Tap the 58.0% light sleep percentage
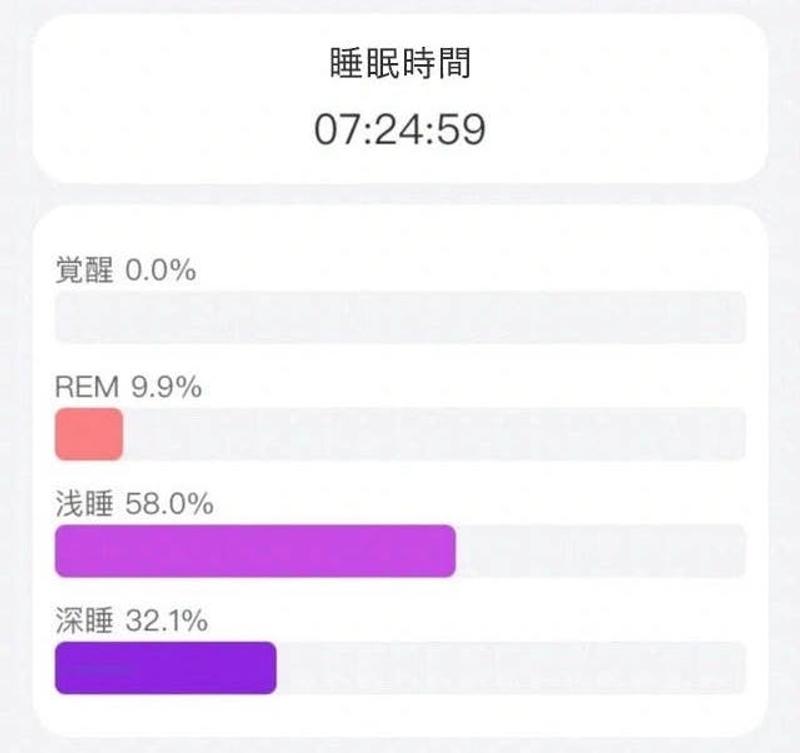 coord(170,505)
